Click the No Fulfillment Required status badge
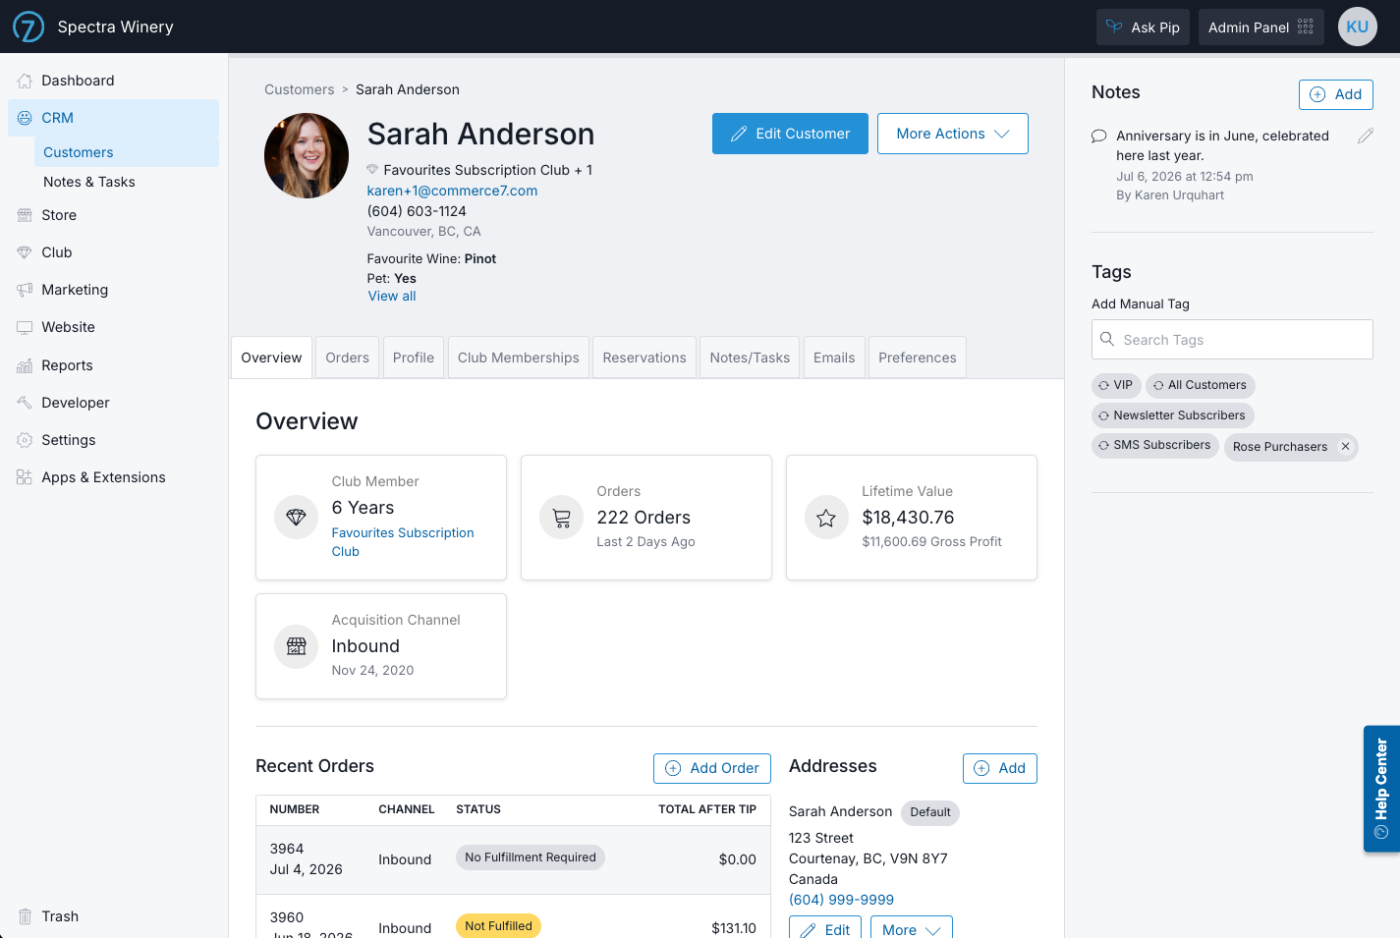 point(530,858)
